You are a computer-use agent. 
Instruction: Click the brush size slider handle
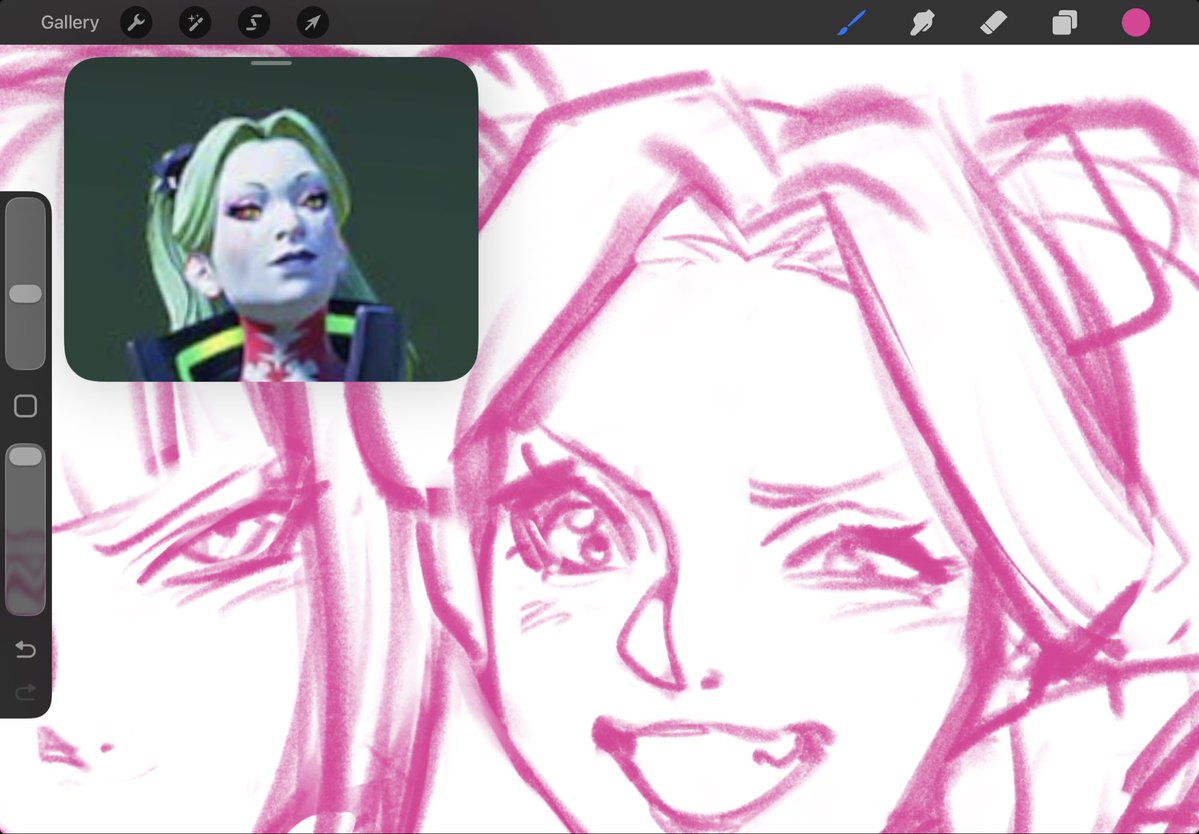tap(25, 294)
